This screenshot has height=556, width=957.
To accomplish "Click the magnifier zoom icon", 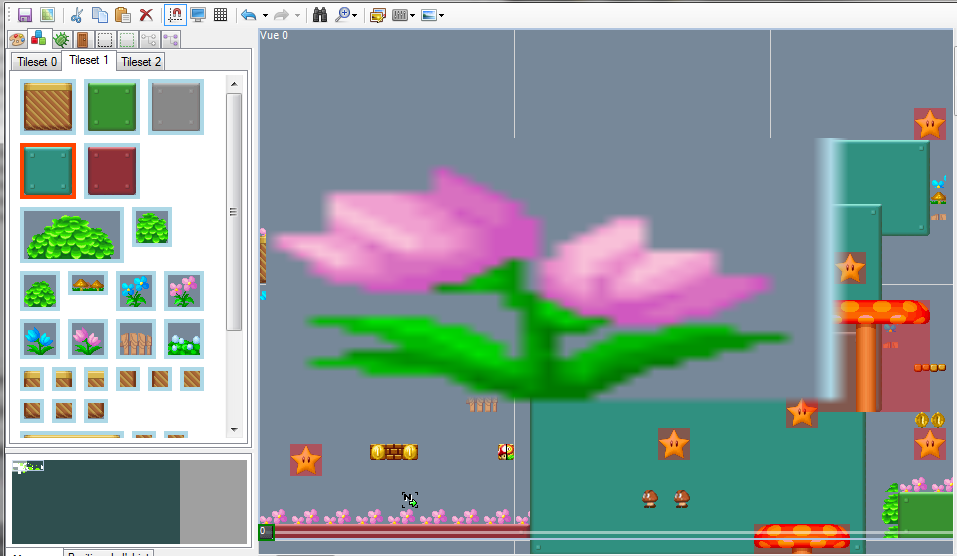I will click(x=342, y=15).
